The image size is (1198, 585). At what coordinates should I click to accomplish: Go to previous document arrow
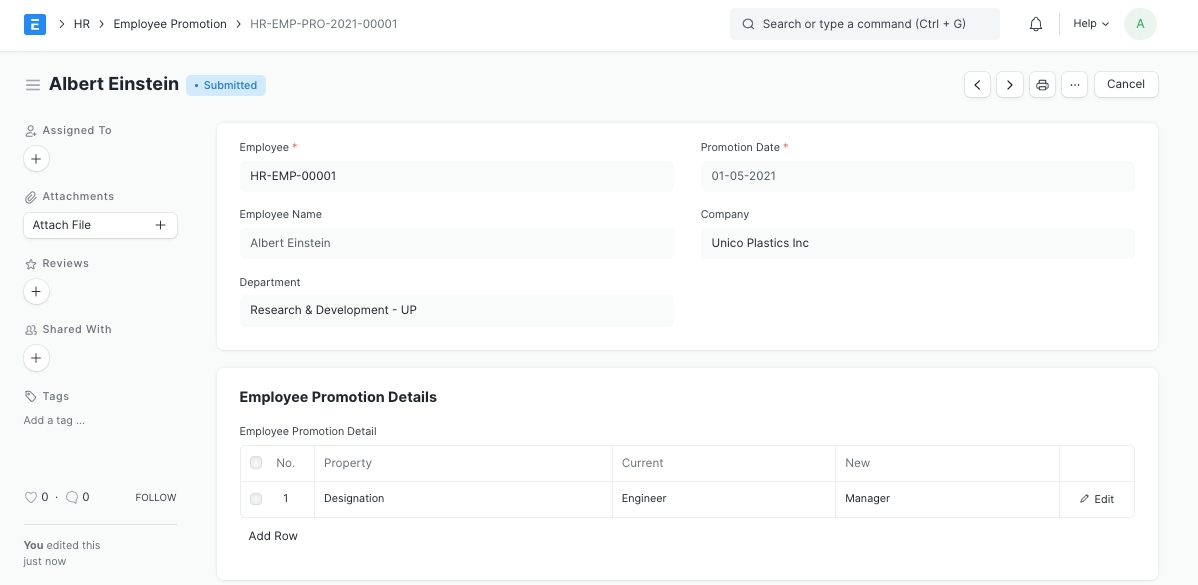click(977, 85)
